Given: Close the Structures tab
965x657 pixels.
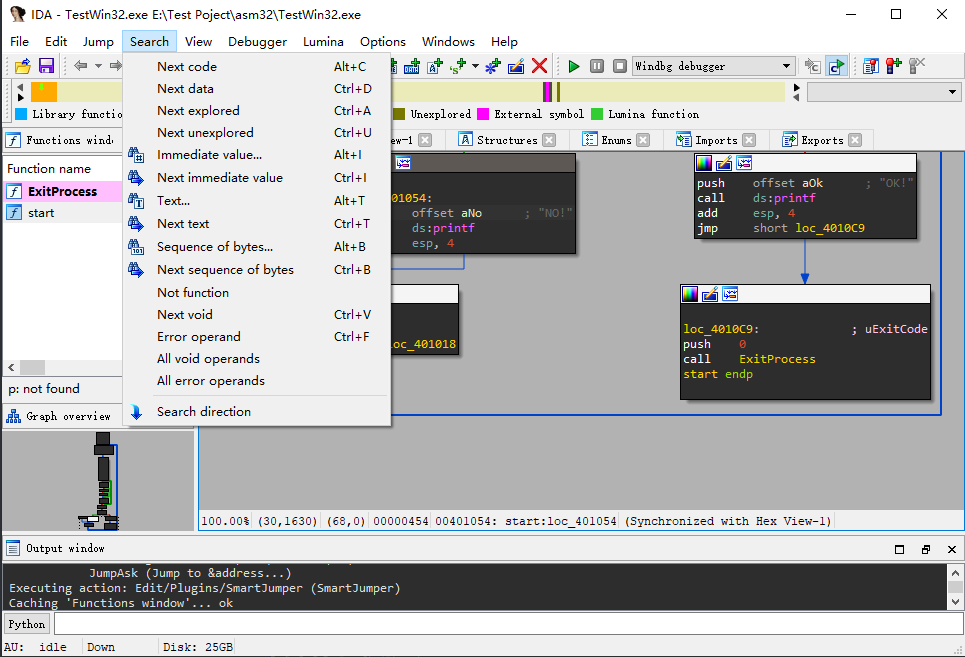Looking at the screenshot, I should click(549, 140).
